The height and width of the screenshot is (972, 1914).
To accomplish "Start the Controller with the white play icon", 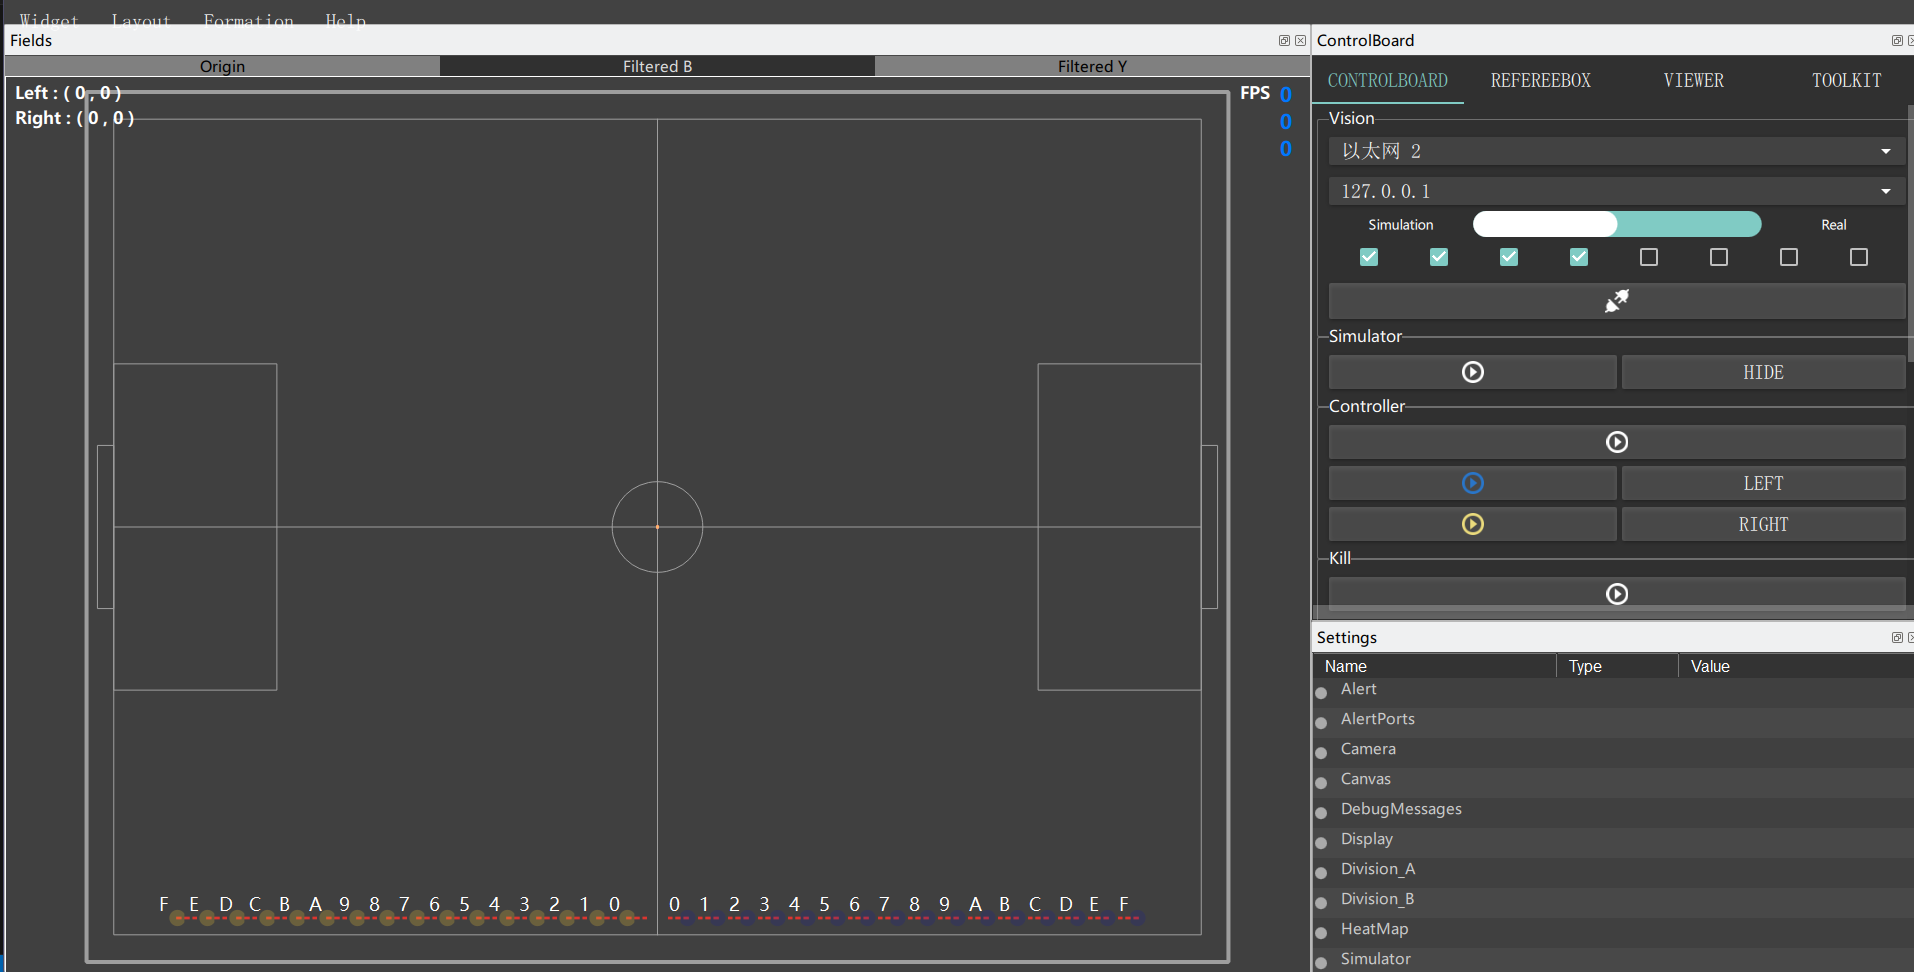I will click(x=1616, y=442).
